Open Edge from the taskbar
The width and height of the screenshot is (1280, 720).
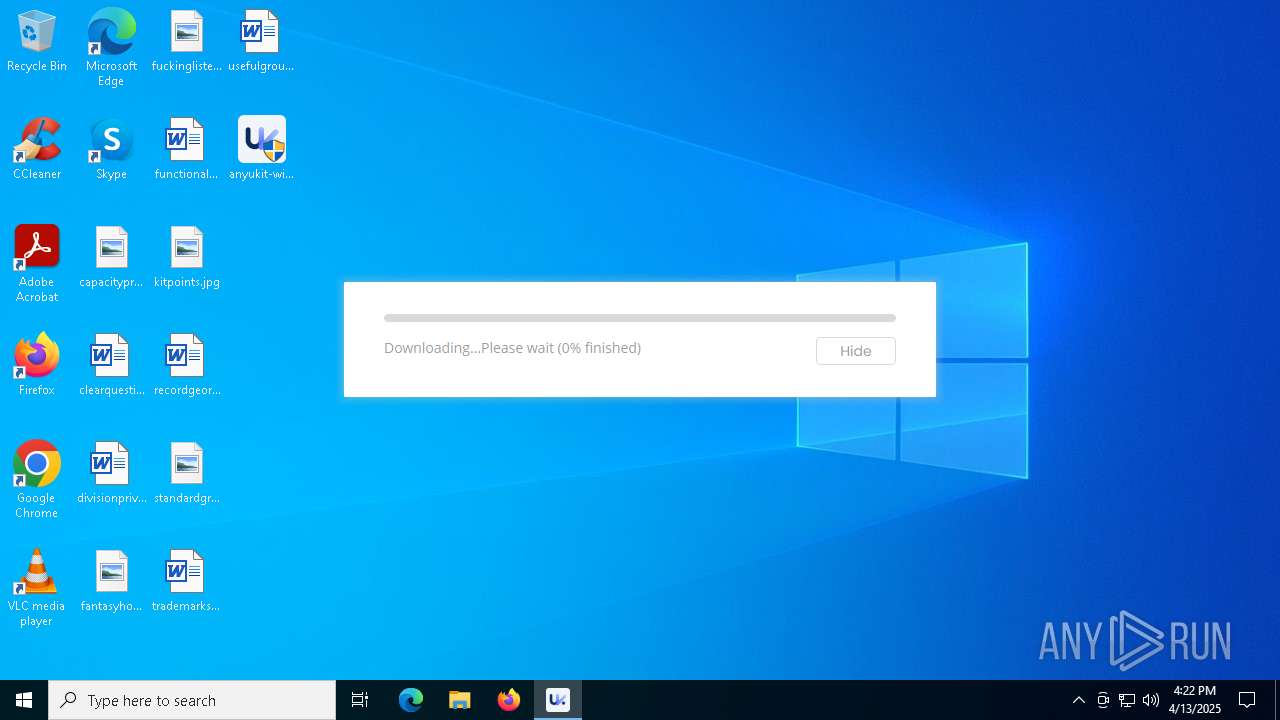(x=411, y=700)
